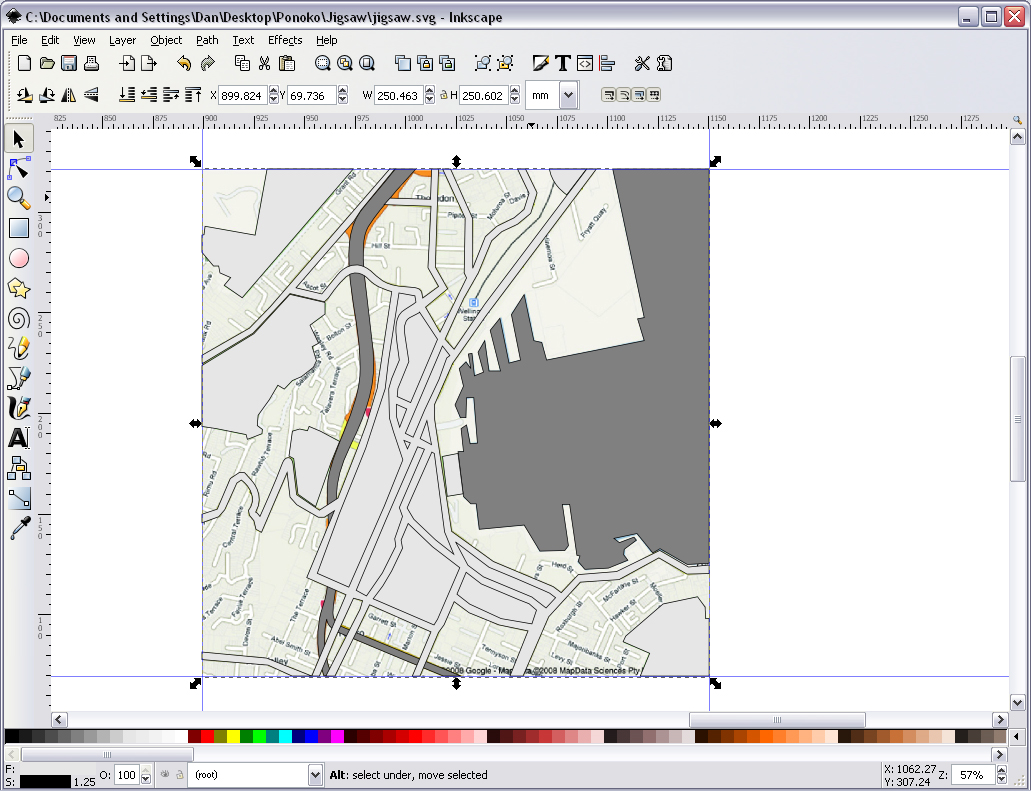Select the Ellipse circle tool
This screenshot has width=1031, height=792.
pos(18,258)
